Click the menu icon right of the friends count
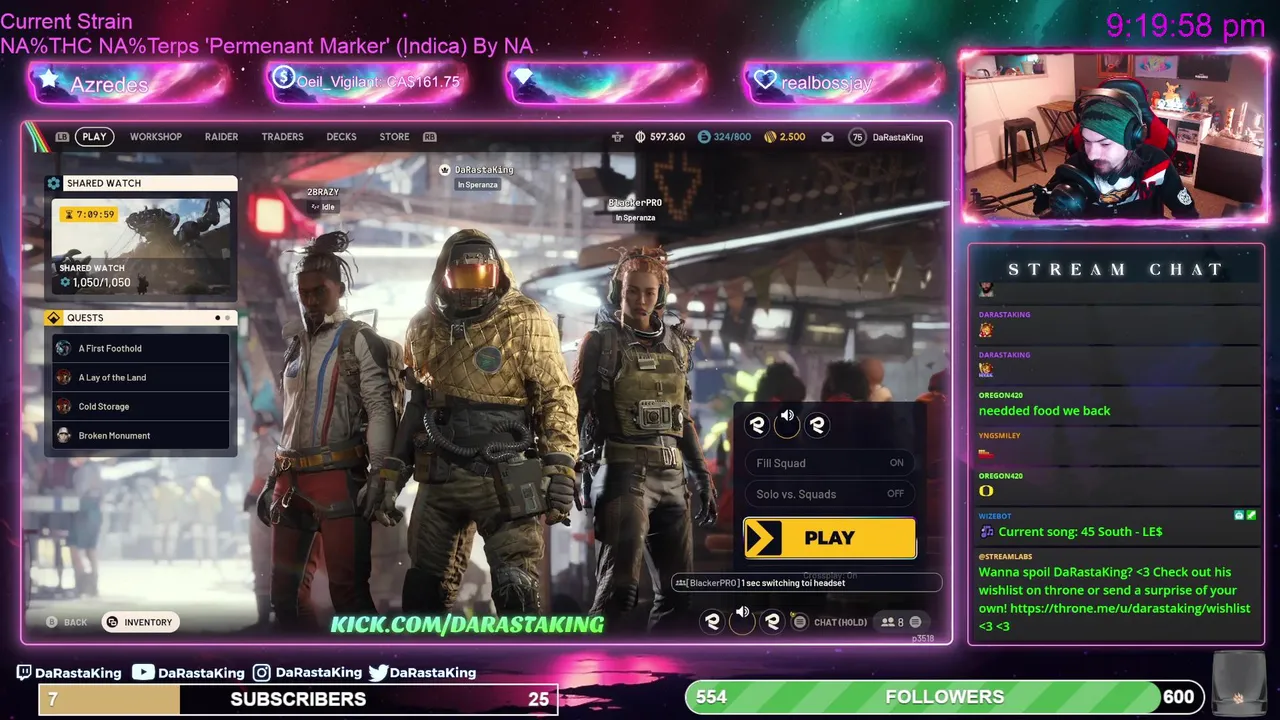 click(x=915, y=622)
